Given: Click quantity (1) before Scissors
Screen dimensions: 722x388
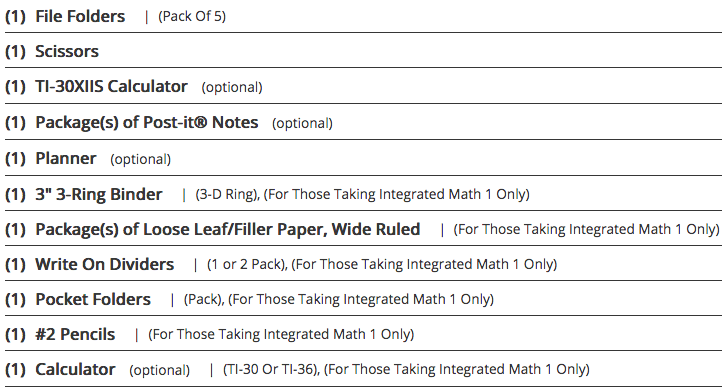Looking at the screenshot, I should coord(15,52).
